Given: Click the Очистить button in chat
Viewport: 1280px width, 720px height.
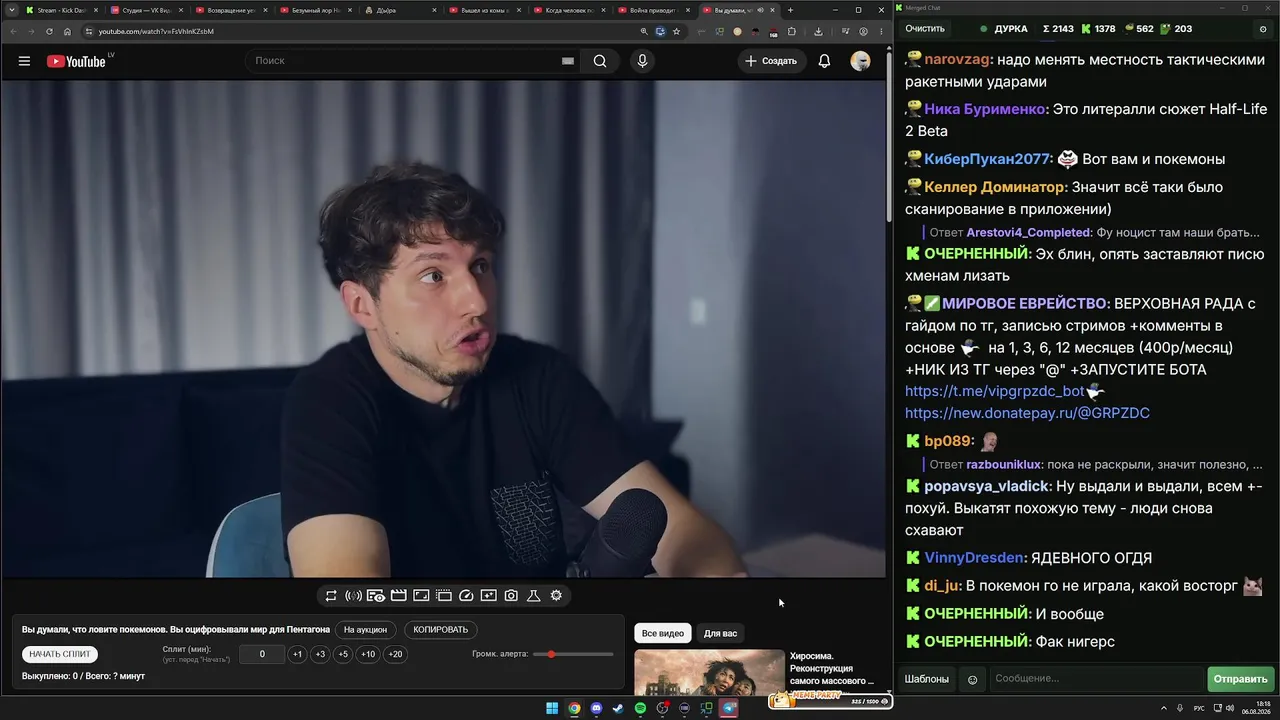Looking at the screenshot, I should (925, 29).
